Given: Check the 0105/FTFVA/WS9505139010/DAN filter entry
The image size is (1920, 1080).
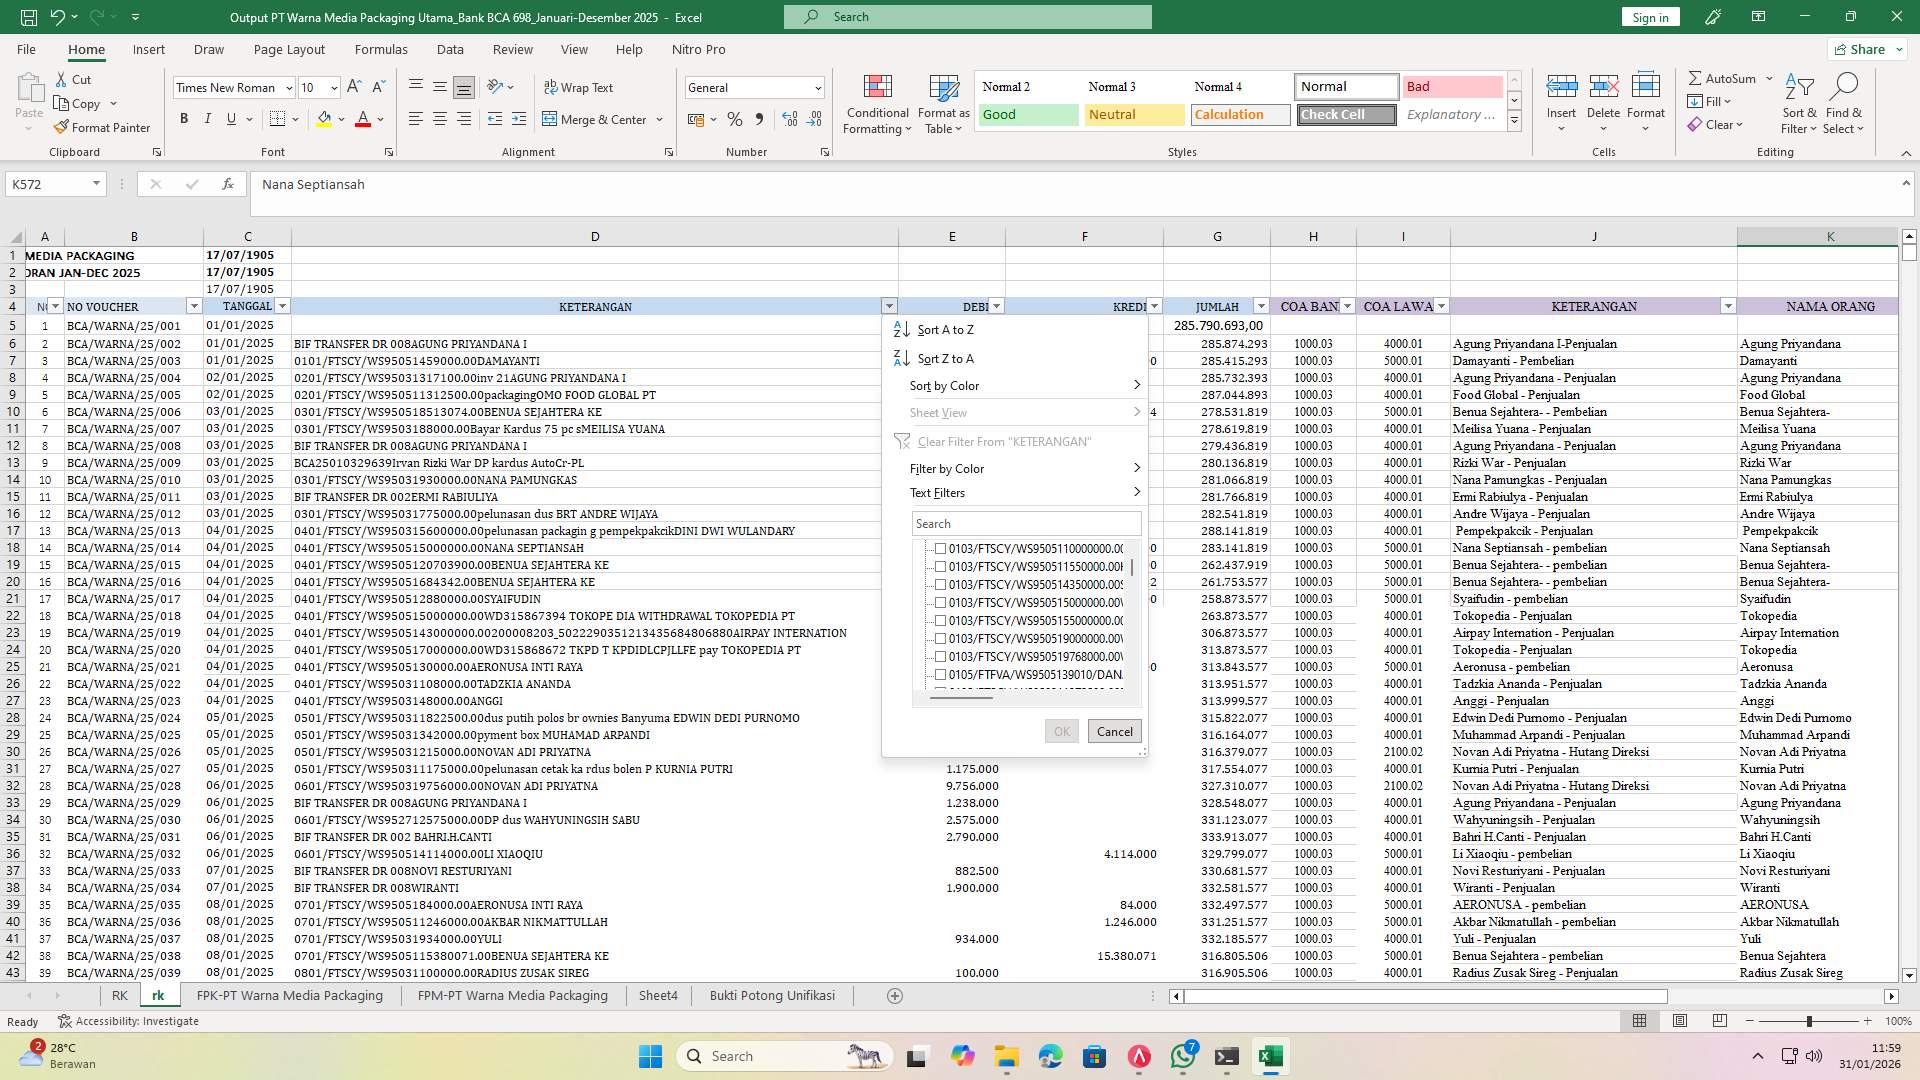Looking at the screenshot, I should 941,674.
